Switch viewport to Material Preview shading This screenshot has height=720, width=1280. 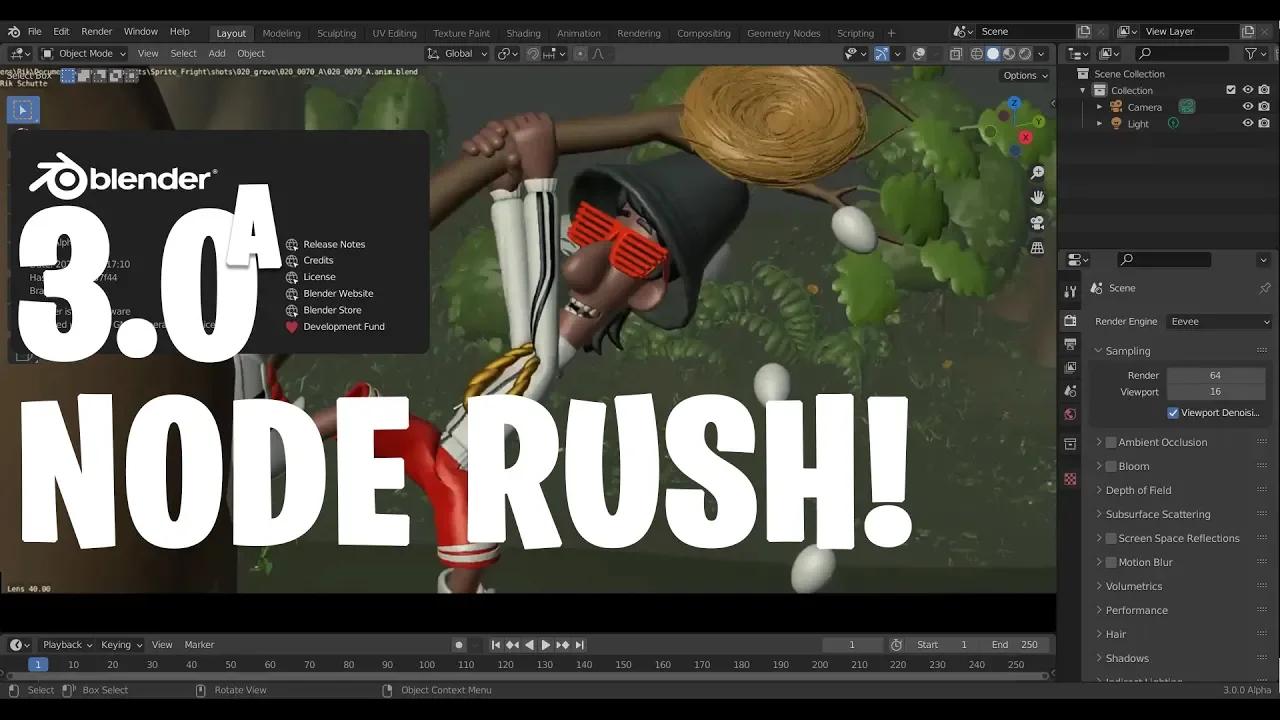point(1008,53)
